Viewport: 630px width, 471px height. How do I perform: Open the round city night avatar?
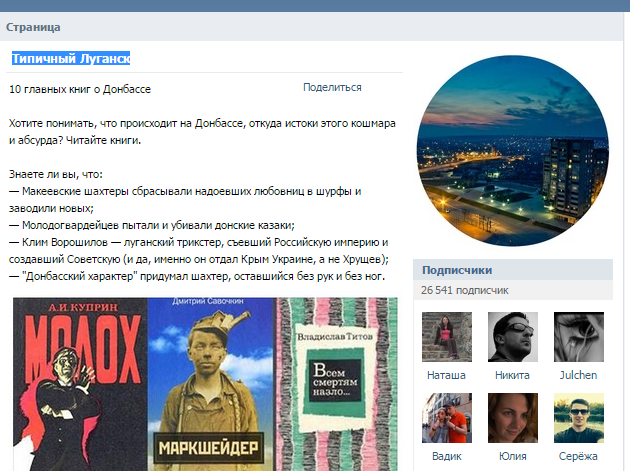click(513, 151)
